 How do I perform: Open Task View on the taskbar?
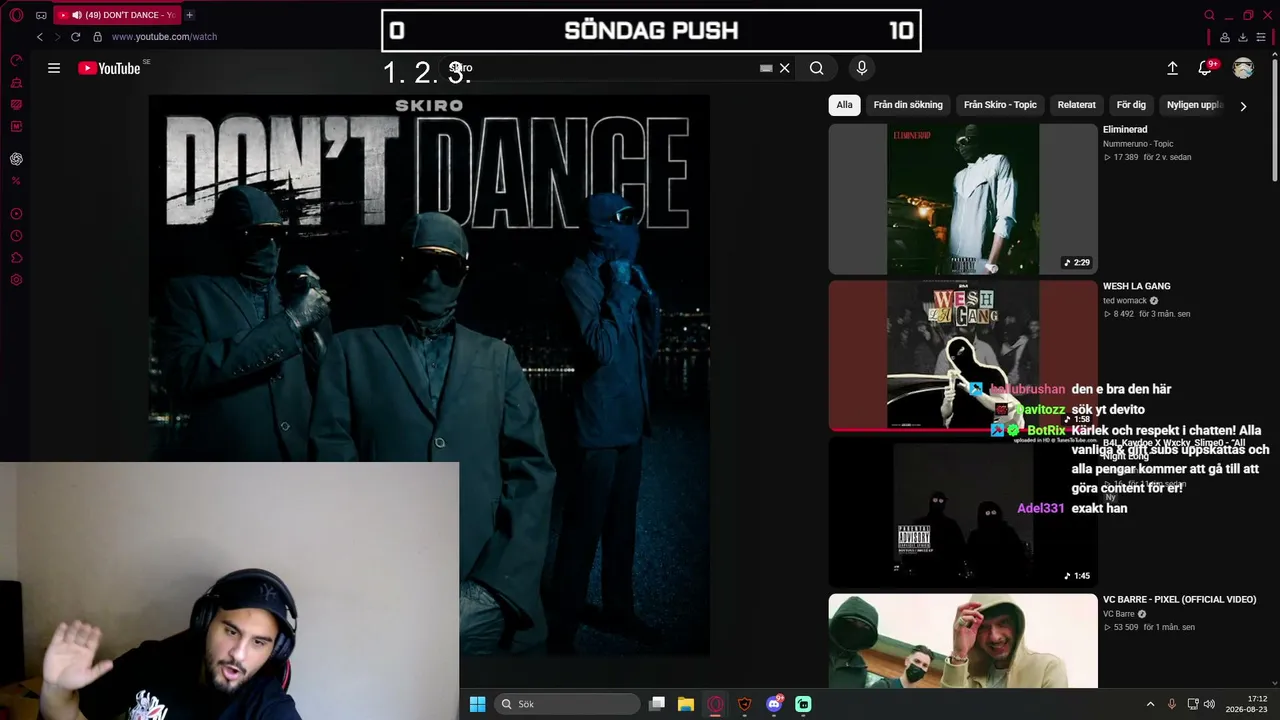657,704
